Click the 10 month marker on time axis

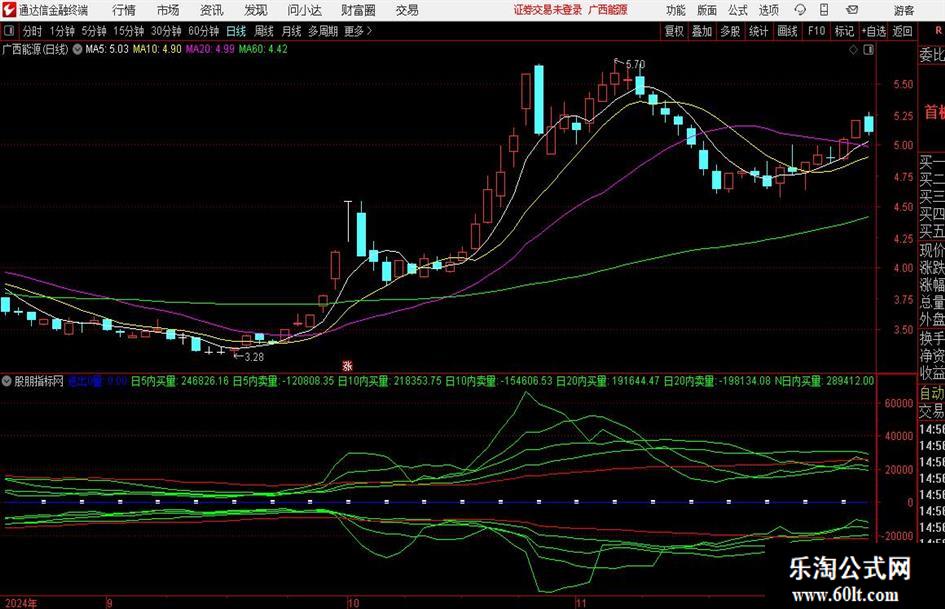tap(353, 603)
